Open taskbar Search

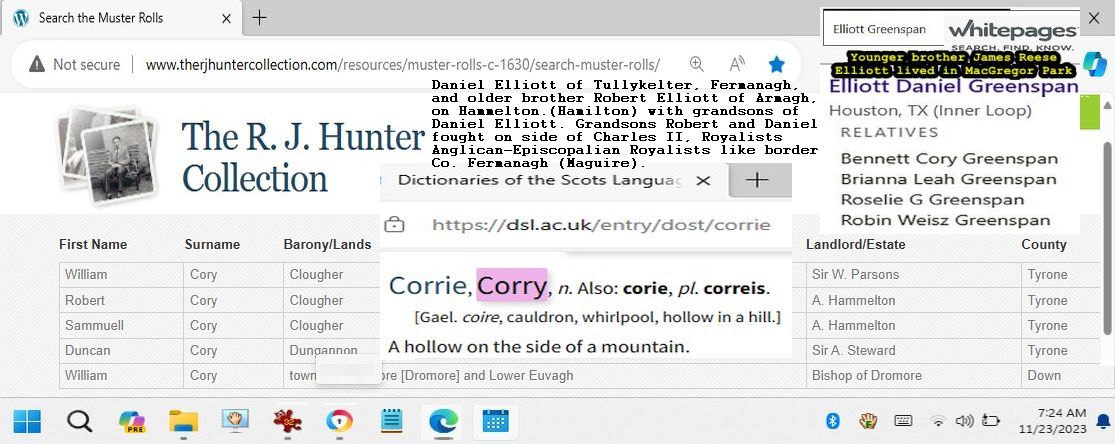pos(80,421)
